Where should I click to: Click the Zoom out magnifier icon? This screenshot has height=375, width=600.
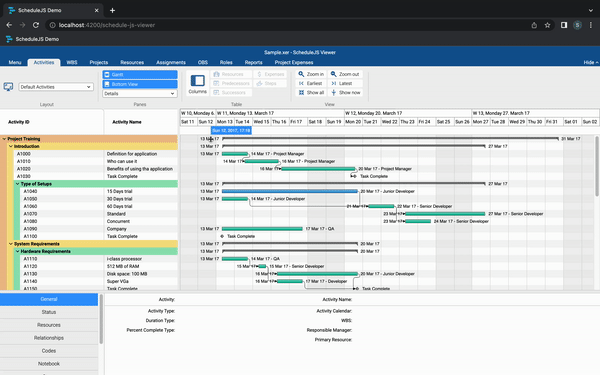click(333, 74)
